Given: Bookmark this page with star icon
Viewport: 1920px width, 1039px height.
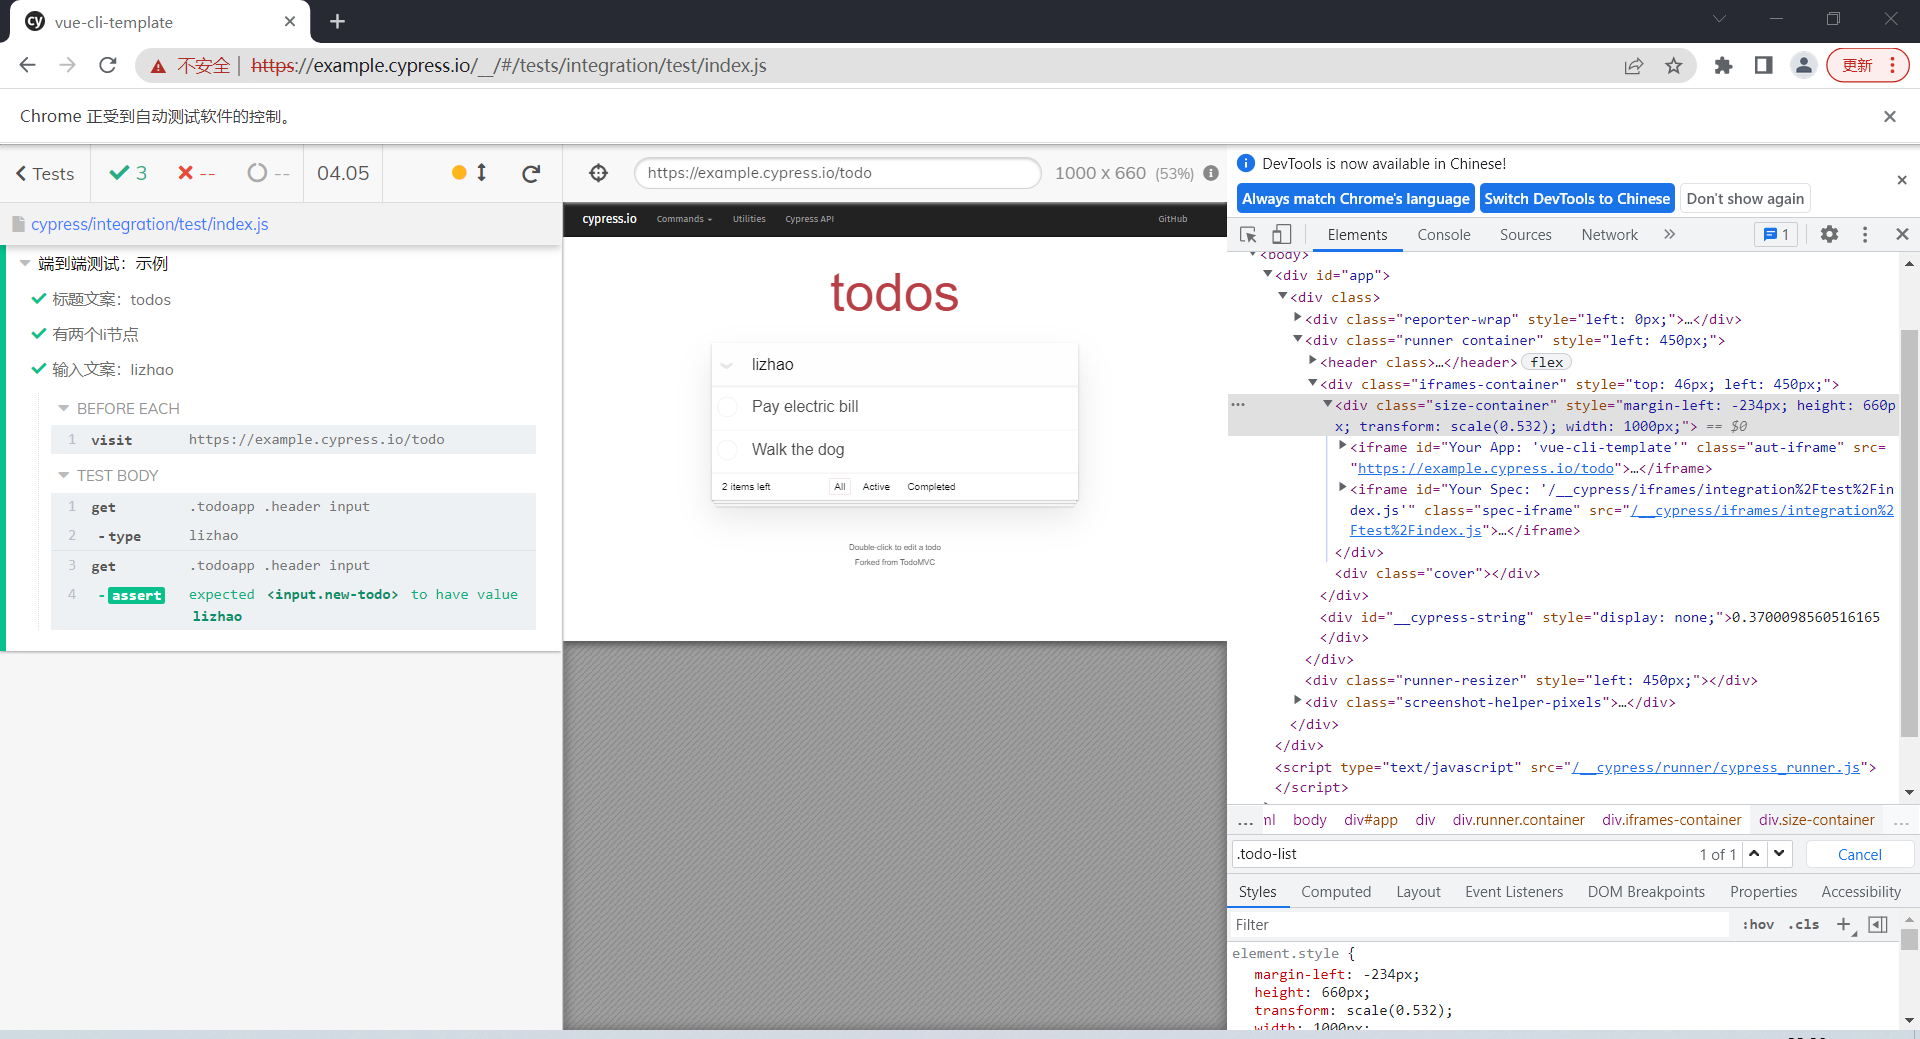Looking at the screenshot, I should pyautogui.click(x=1674, y=65).
